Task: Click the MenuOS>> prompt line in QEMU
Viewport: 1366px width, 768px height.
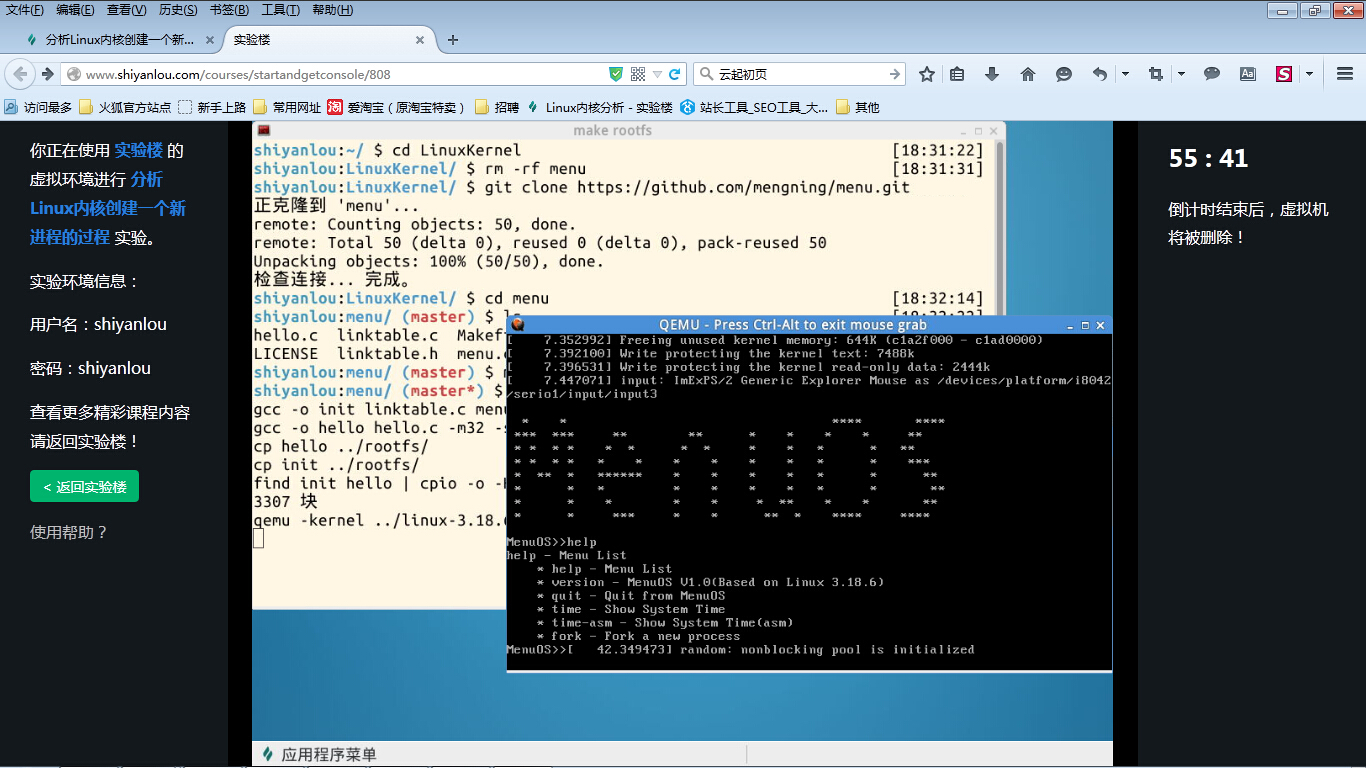Action: pyautogui.click(x=740, y=650)
